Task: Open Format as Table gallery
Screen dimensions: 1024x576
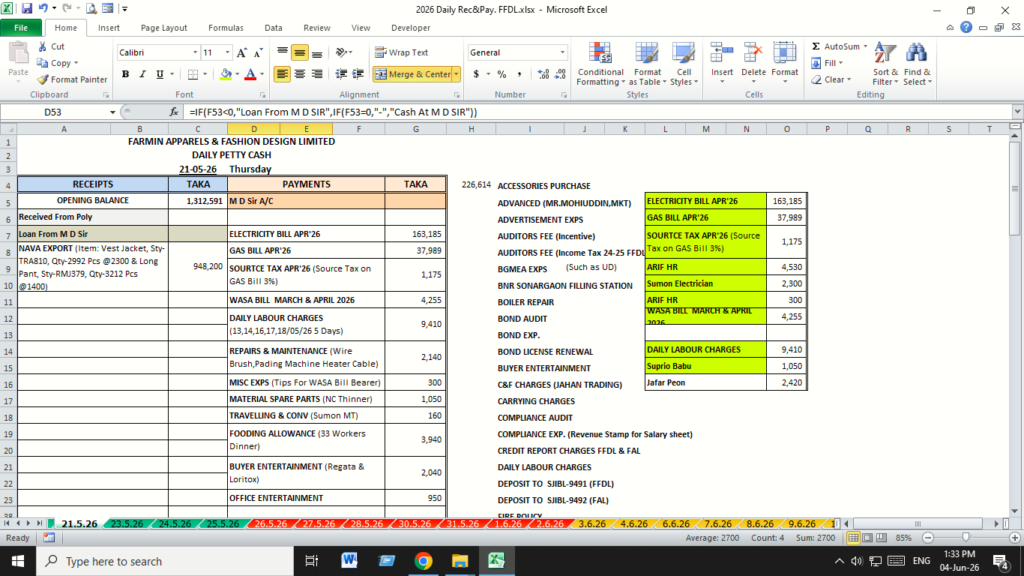Action: click(647, 63)
